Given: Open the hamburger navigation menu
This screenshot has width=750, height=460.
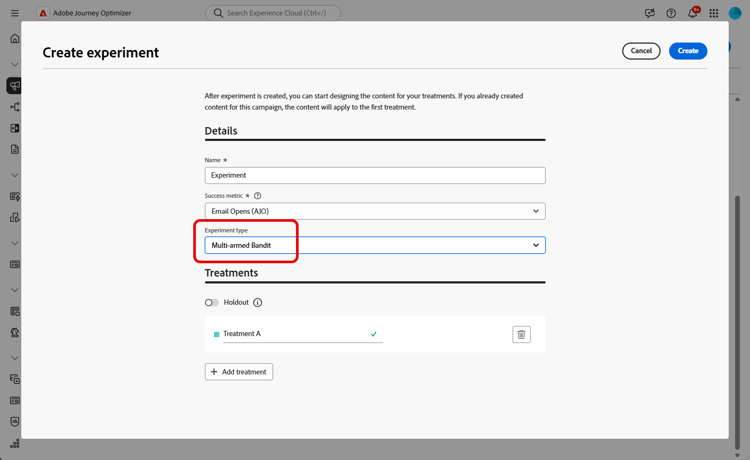Looking at the screenshot, I should pos(14,13).
